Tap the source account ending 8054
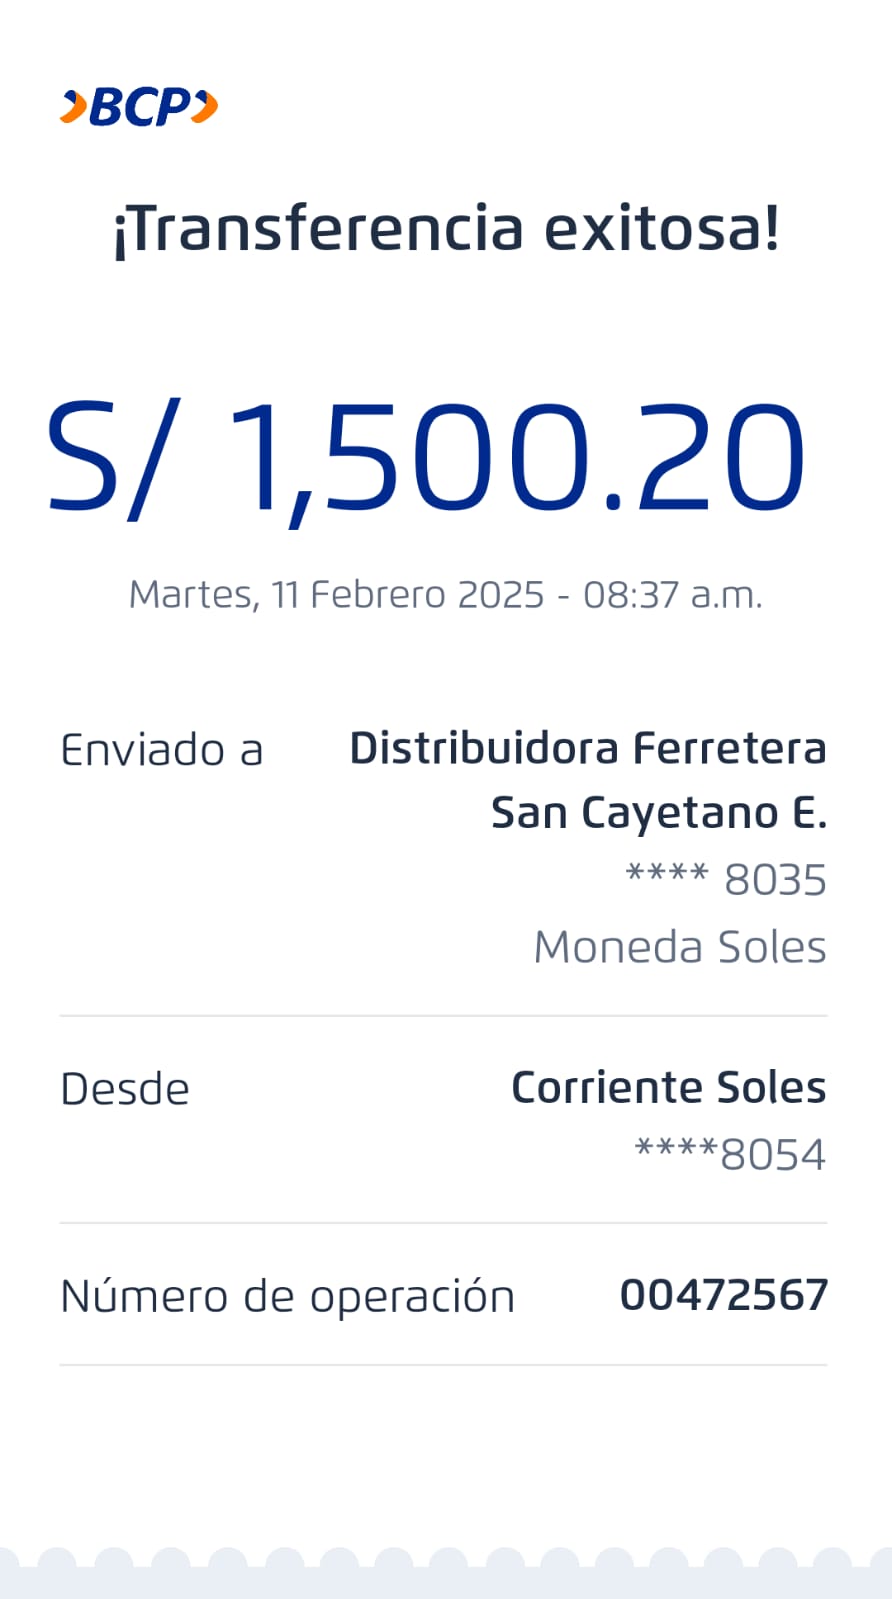The height and width of the screenshot is (1599, 892). coord(730,1154)
